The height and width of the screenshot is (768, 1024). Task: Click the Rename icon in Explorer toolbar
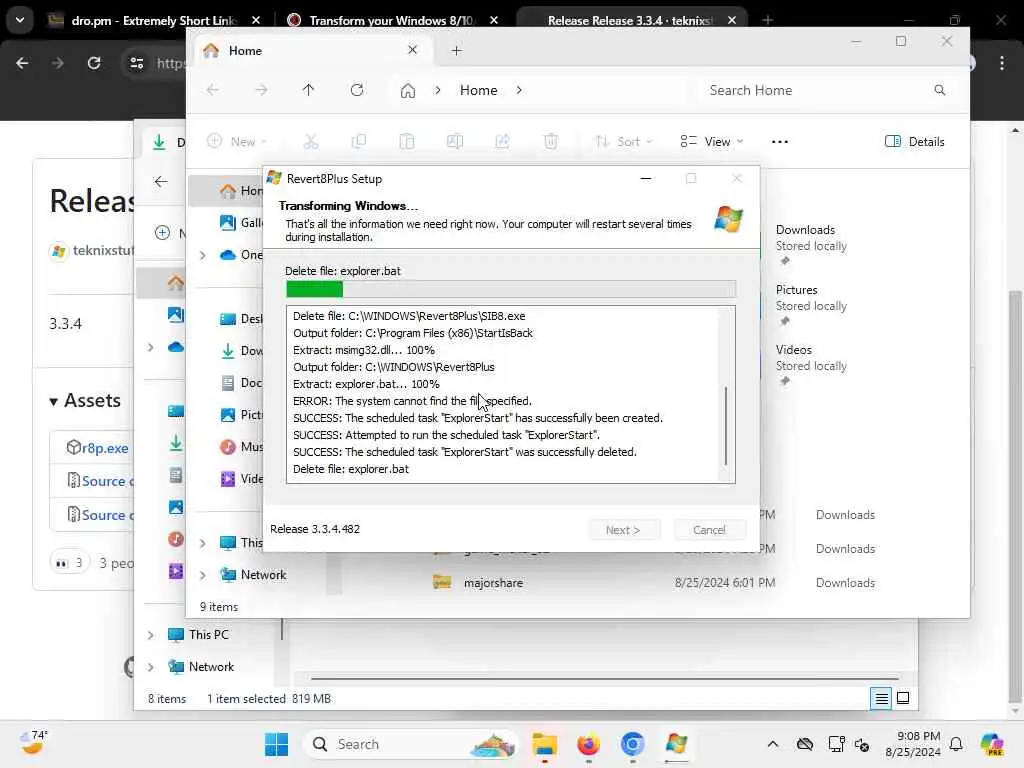click(455, 141)
